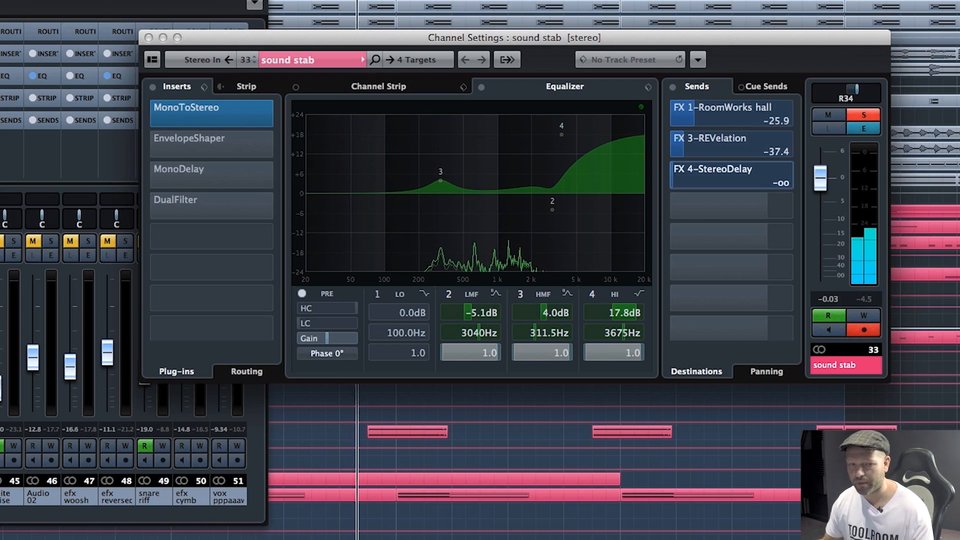The width and height of the screenshot is (960, 540).
Task: Open the functions menu down arrow
Action: (698, 59)
